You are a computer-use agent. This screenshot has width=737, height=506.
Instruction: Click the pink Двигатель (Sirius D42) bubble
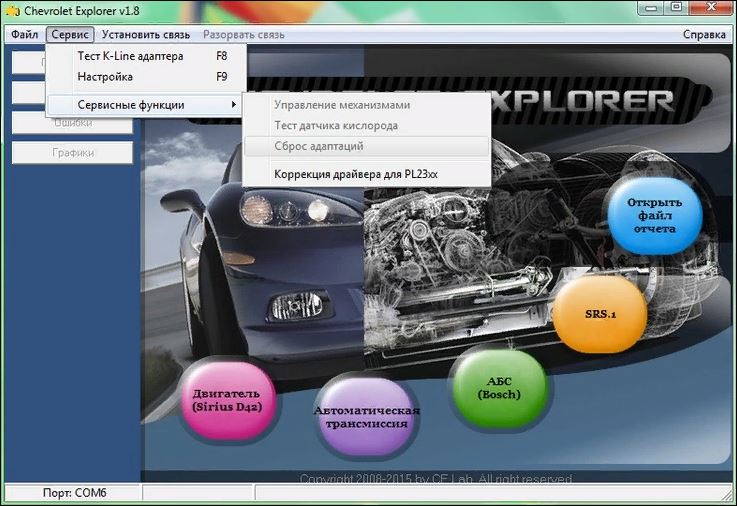pos(227,400)
